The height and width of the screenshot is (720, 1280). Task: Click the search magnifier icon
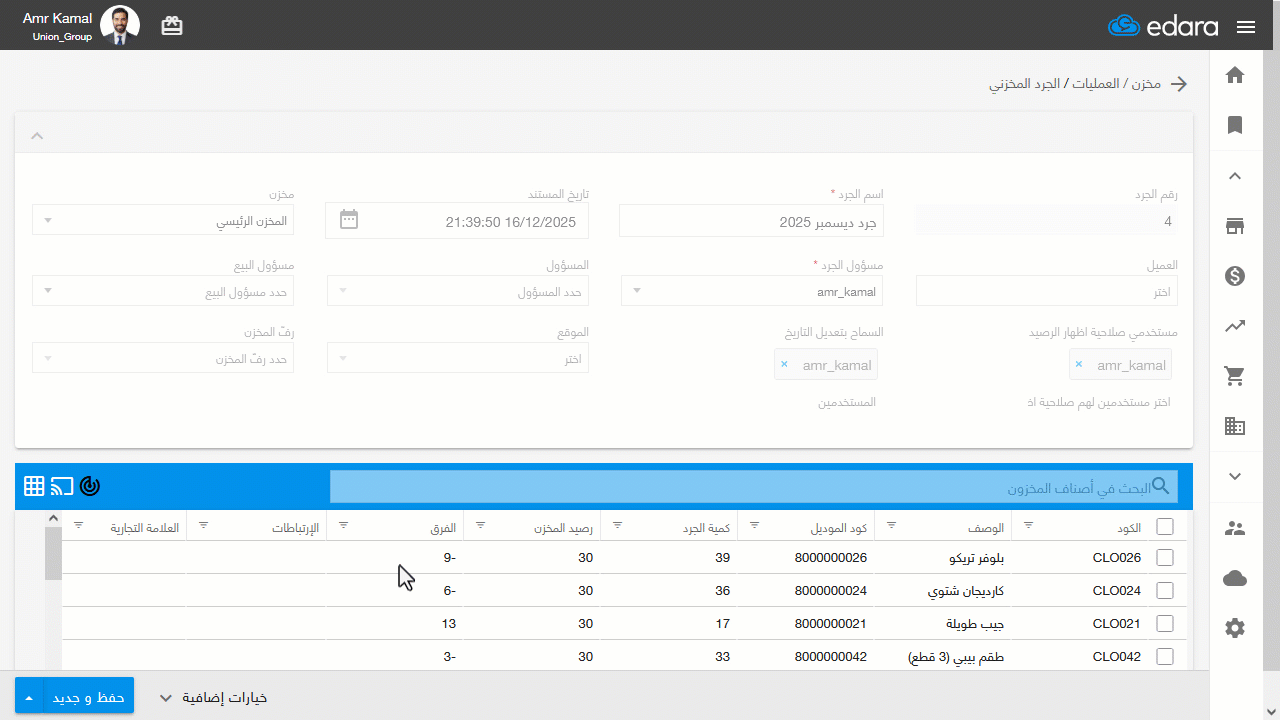[1161, 486]
